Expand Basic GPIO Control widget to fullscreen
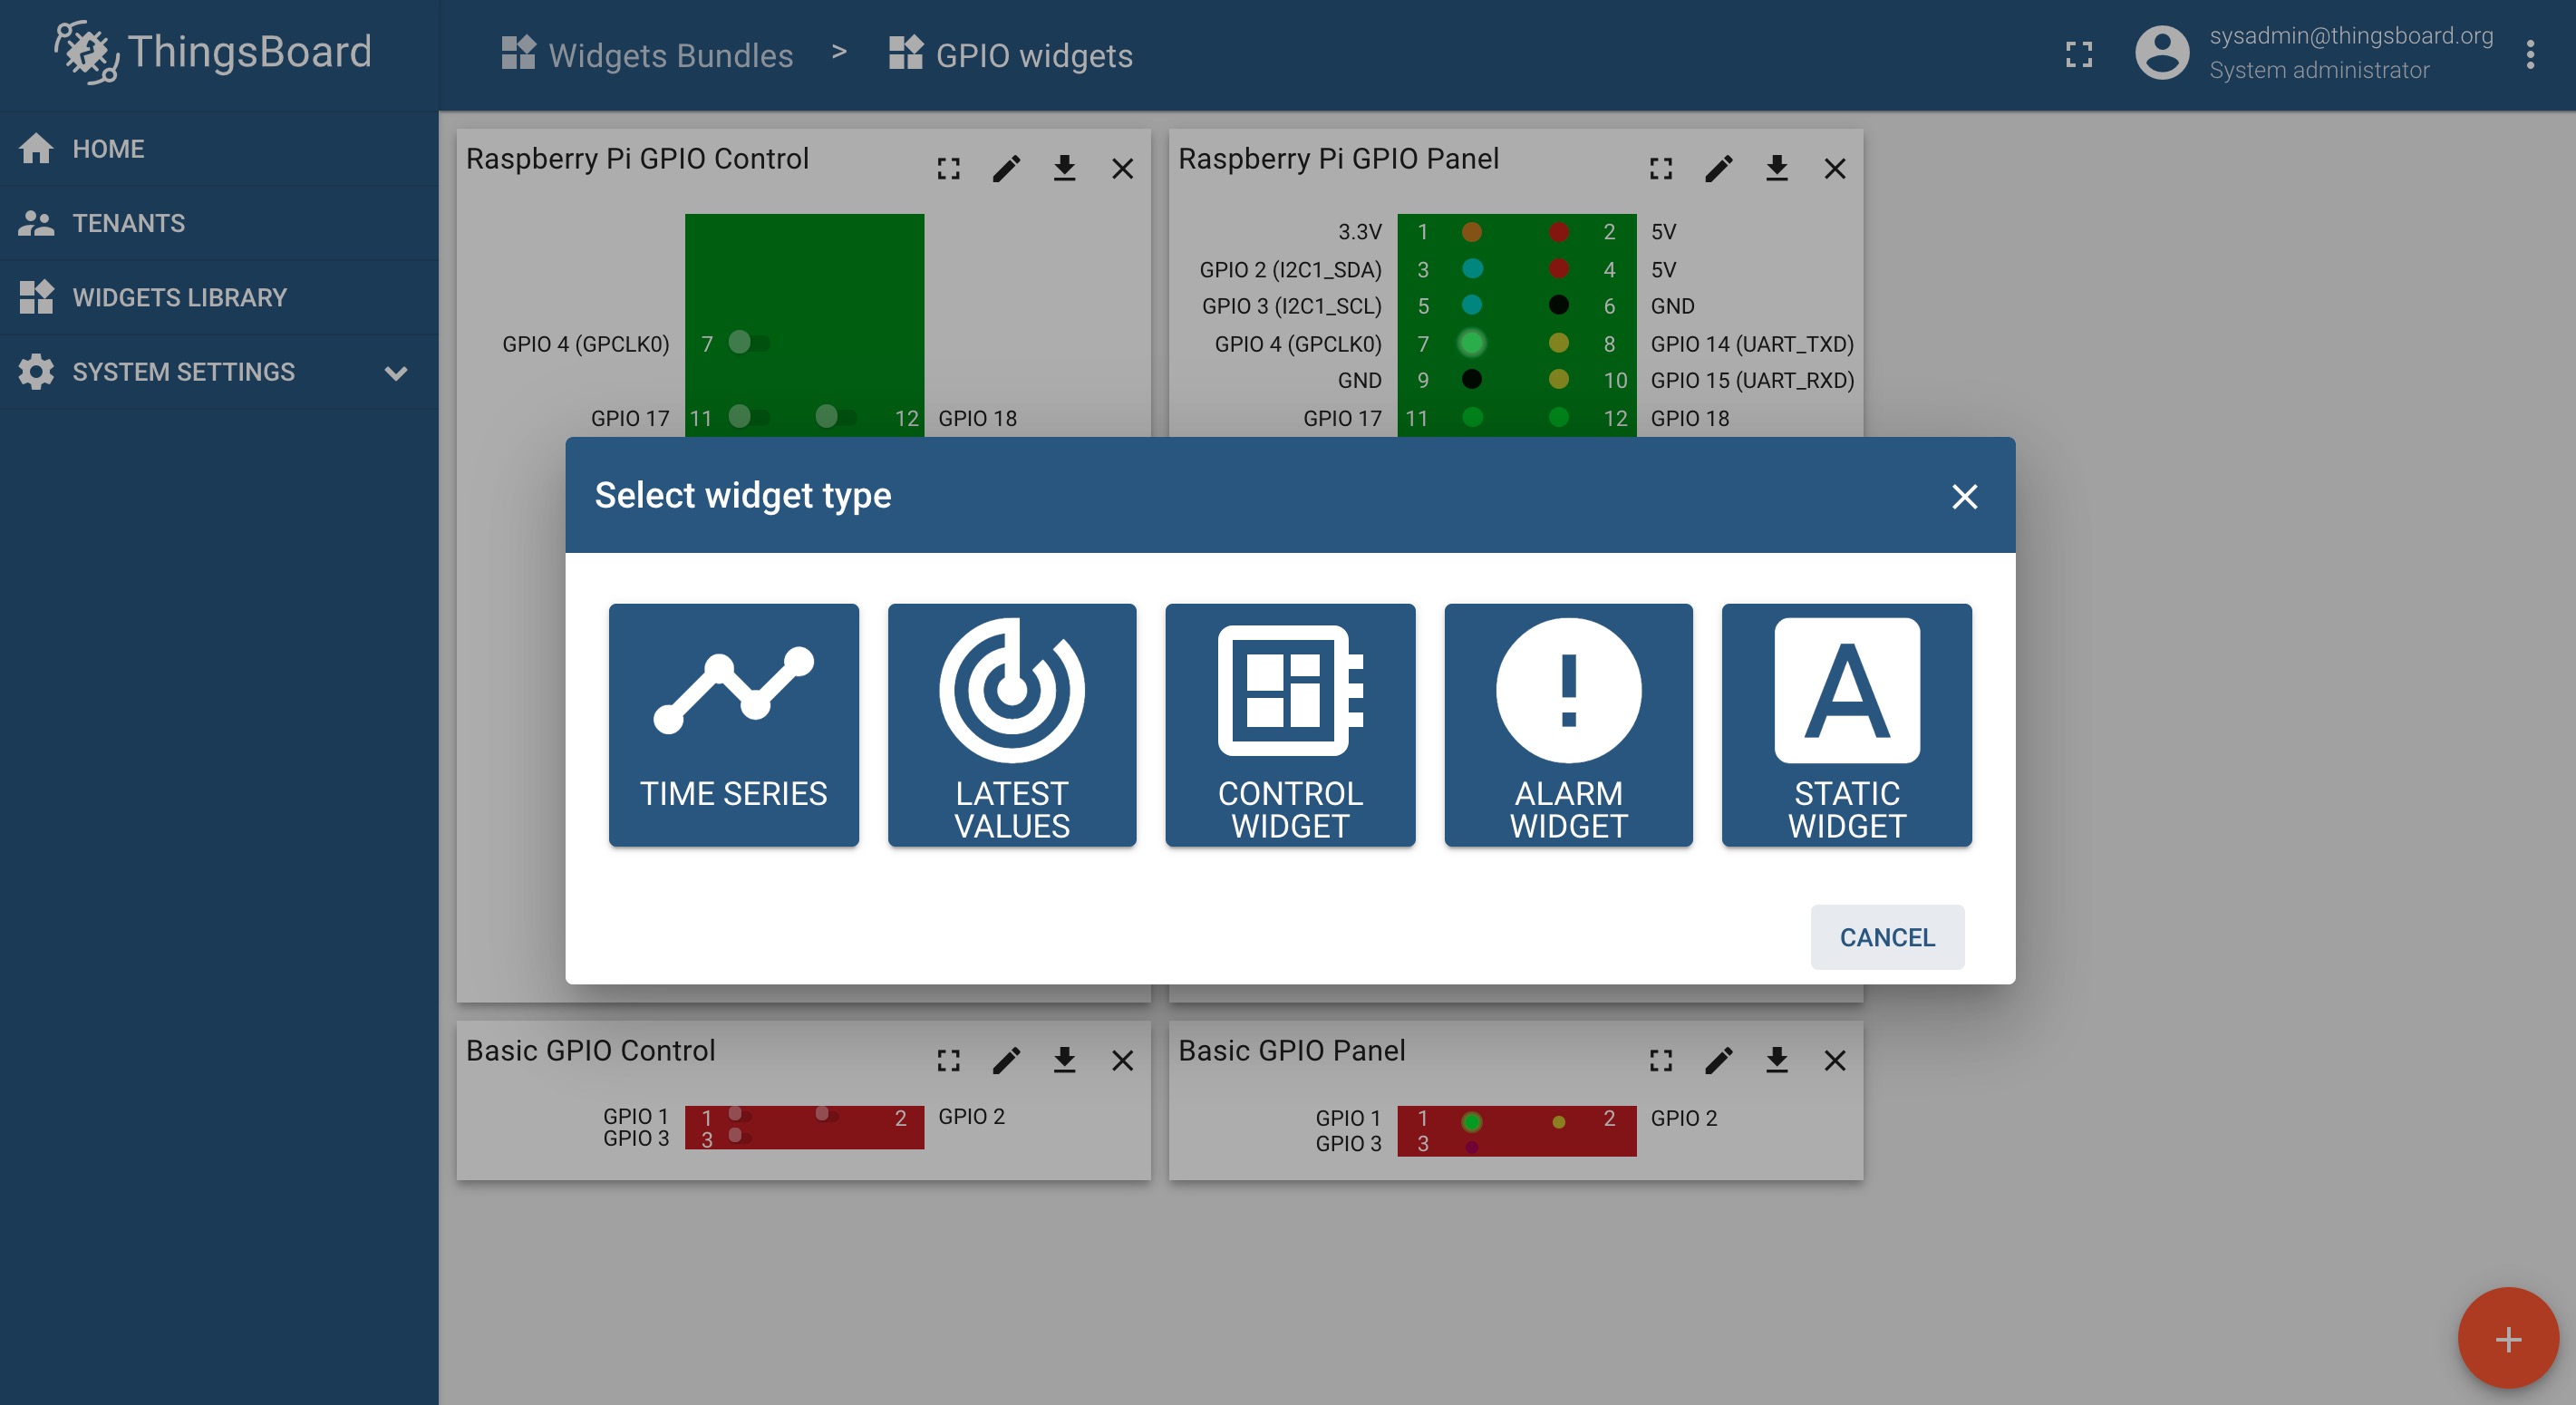Viewport: 2576px width, 1405px height. tap(948, 1060)
